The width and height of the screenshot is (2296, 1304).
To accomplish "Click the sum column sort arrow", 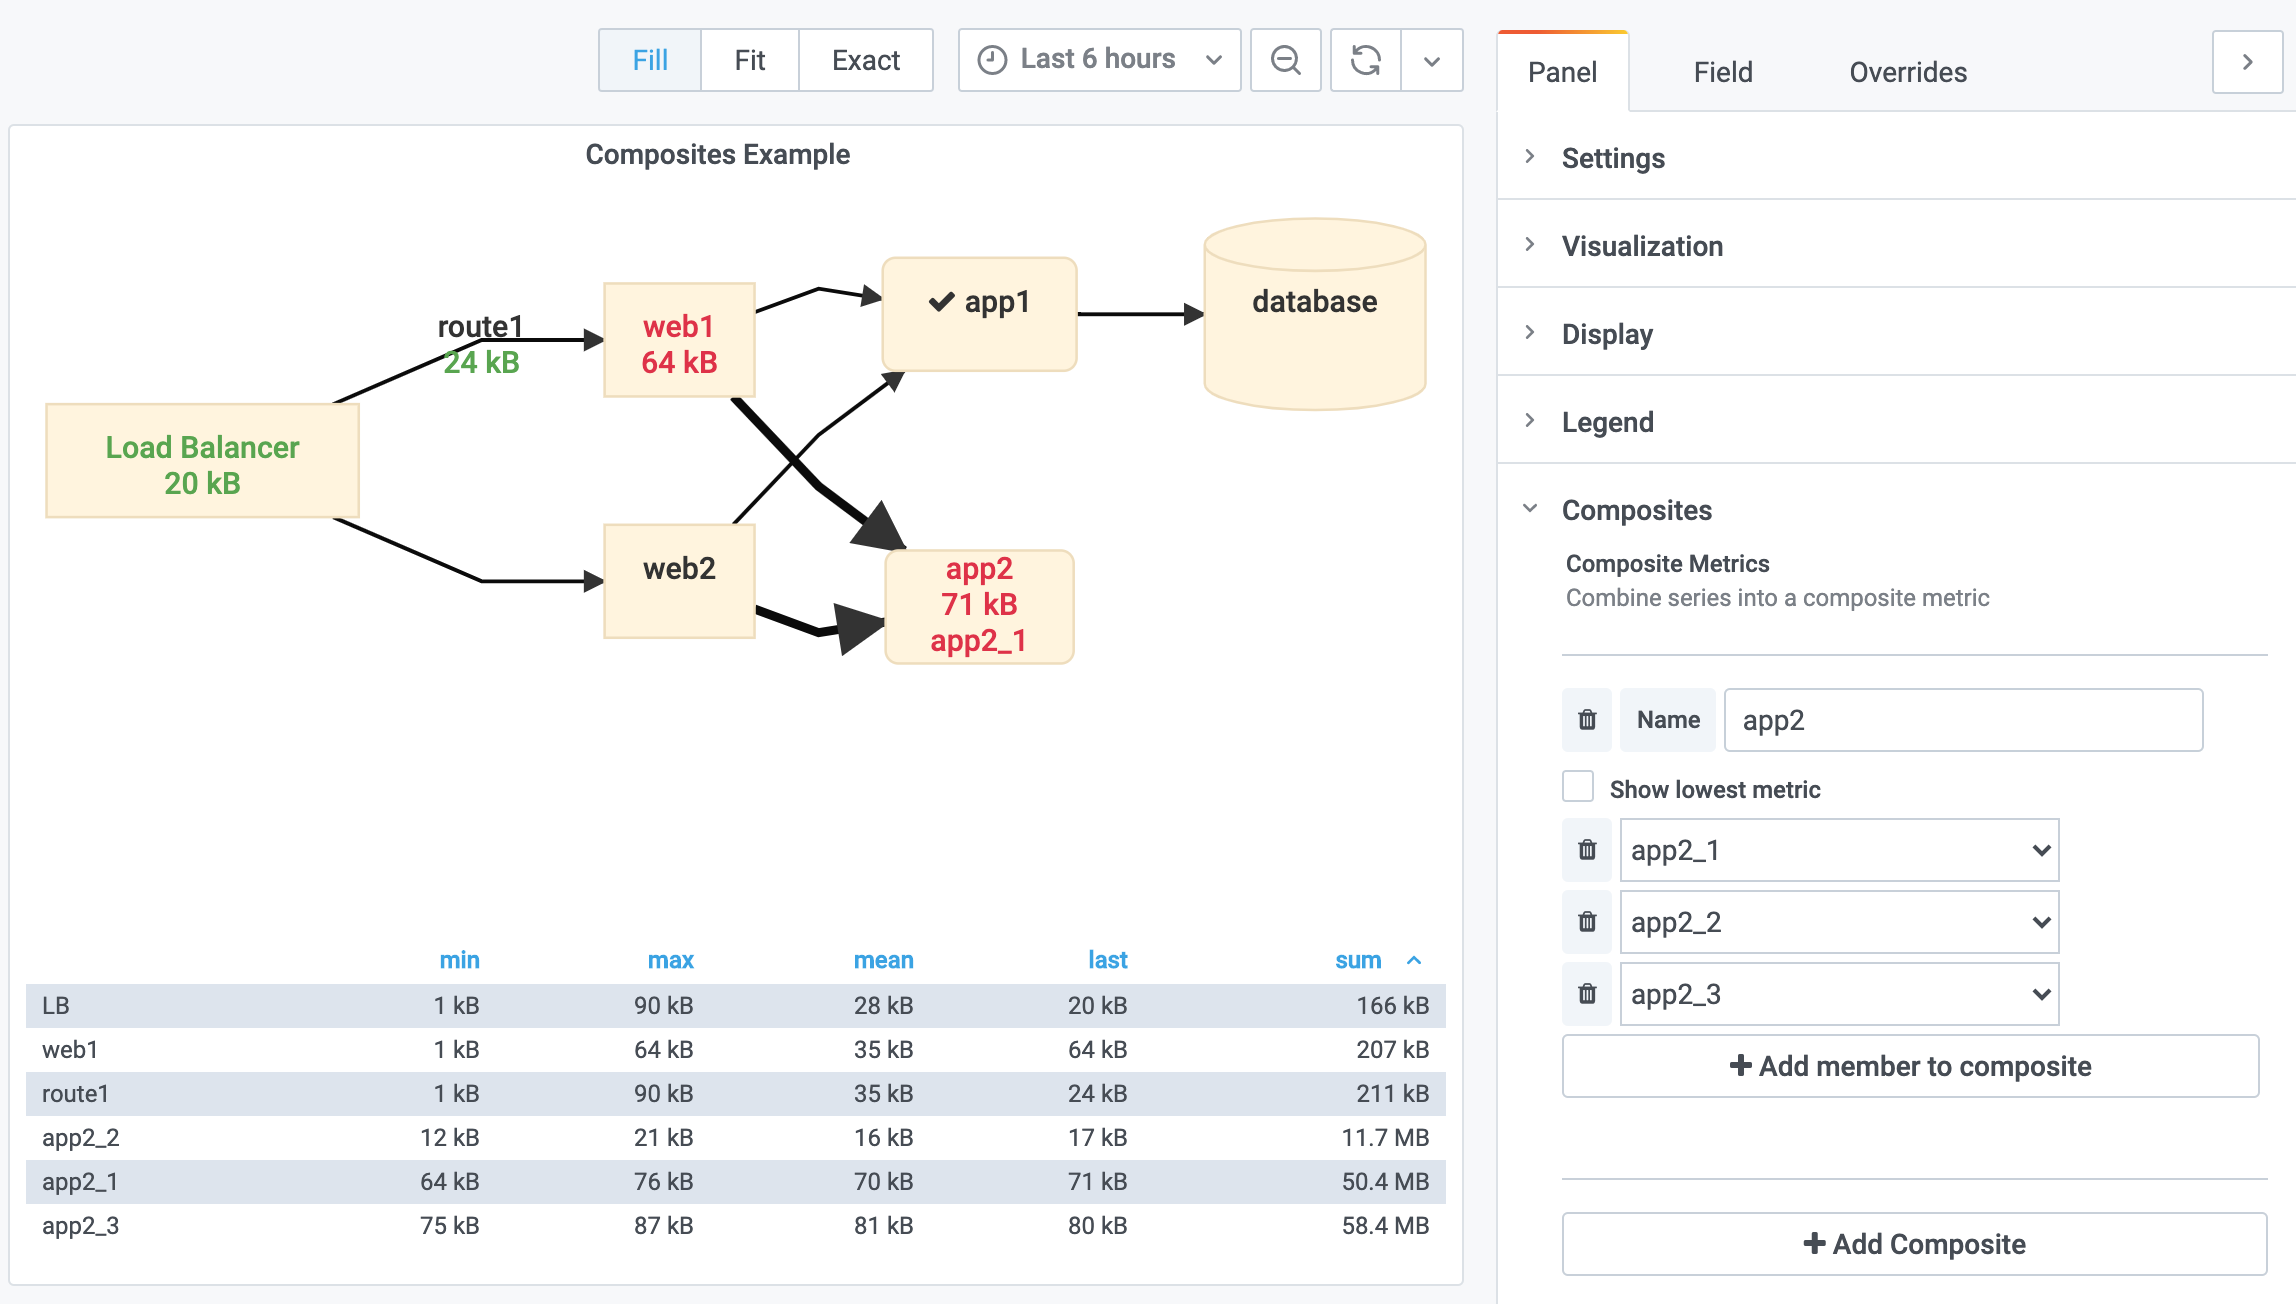I will 1414,960.
